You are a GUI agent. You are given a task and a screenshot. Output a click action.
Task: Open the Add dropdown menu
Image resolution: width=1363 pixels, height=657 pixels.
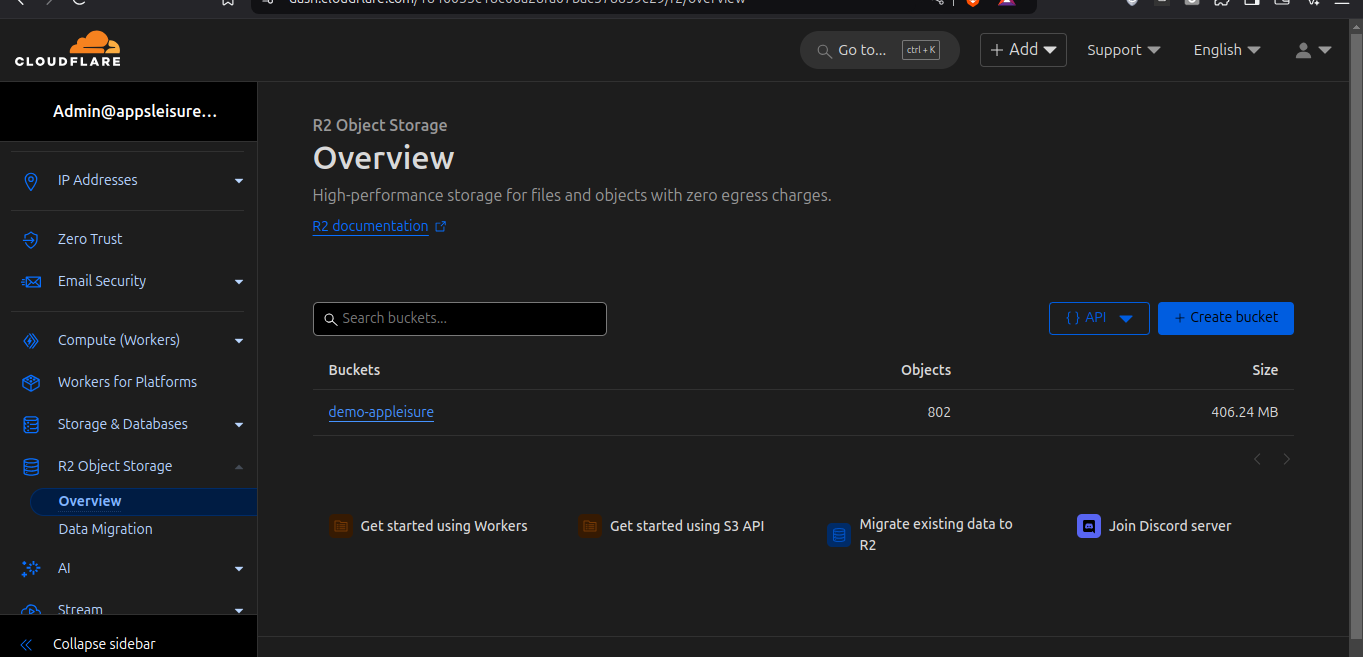1022,49
